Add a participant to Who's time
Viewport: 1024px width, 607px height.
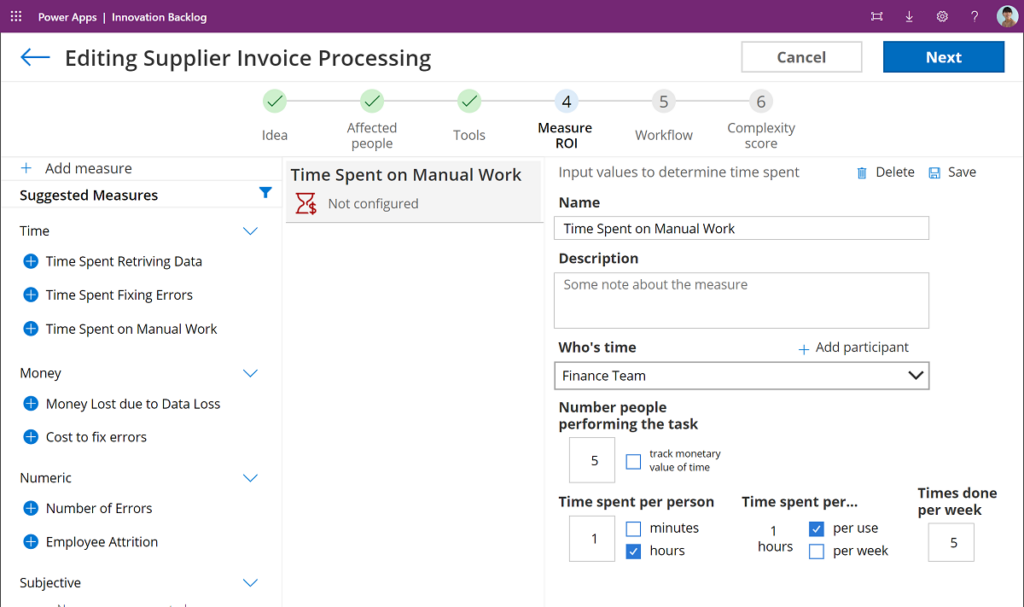point(853,347)
